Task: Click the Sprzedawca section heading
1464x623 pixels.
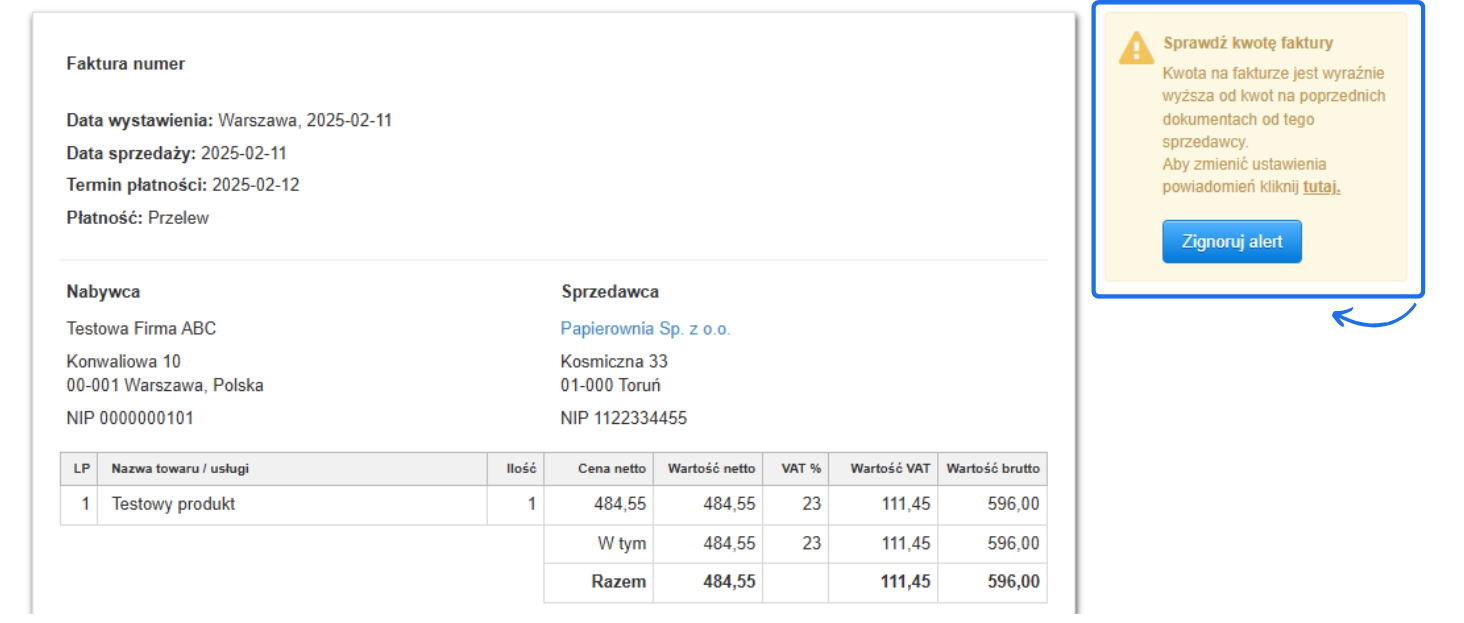Action: tap(610, 292)
